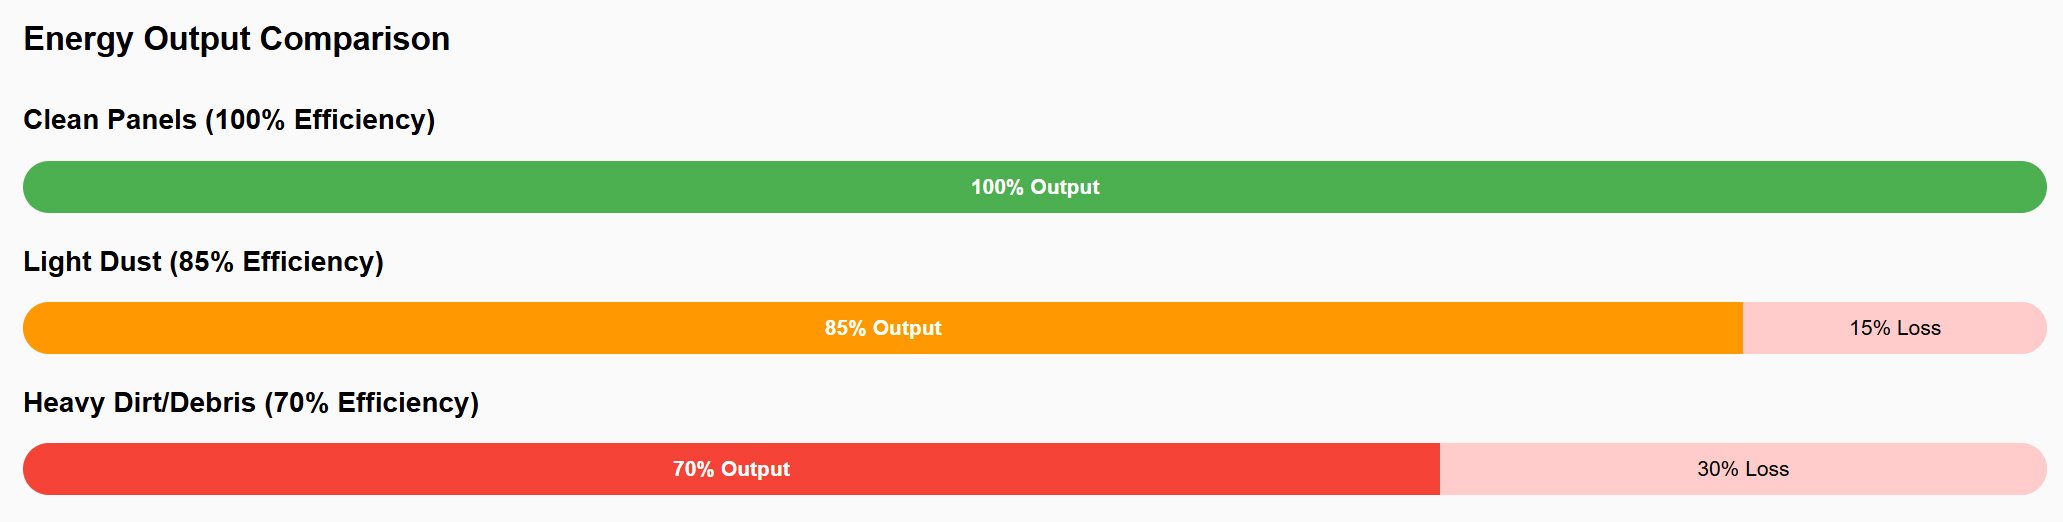The width and height of the screenshot is (2063, 522).
Task: Click the 85% Output text
Action: tap(883, 328)
